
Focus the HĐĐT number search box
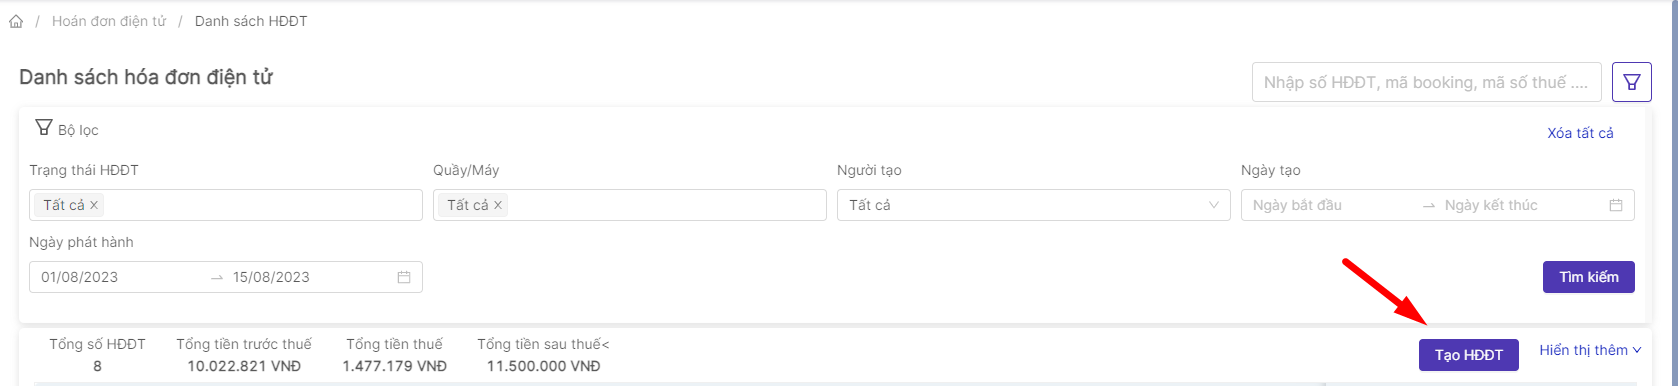coord(1427,82)
